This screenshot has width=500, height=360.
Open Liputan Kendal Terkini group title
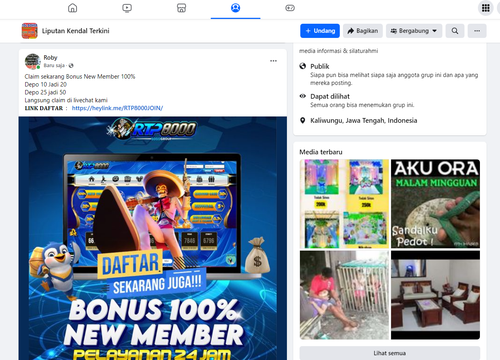[x=76, y=31]
